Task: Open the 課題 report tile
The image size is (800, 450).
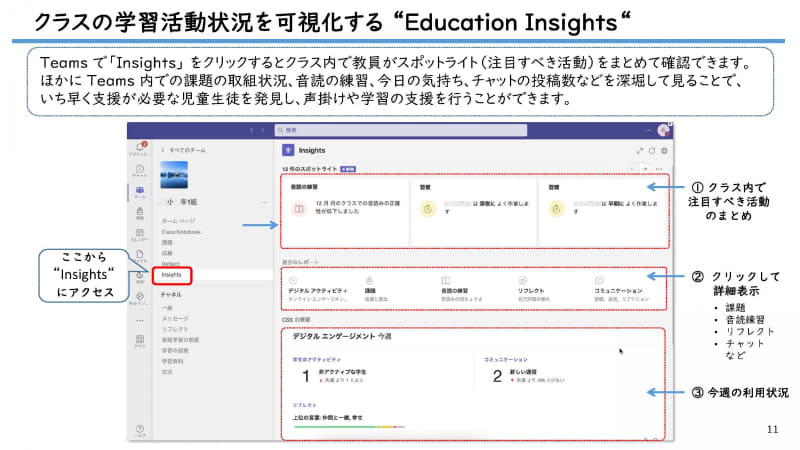Action: [x=376, y=289]
